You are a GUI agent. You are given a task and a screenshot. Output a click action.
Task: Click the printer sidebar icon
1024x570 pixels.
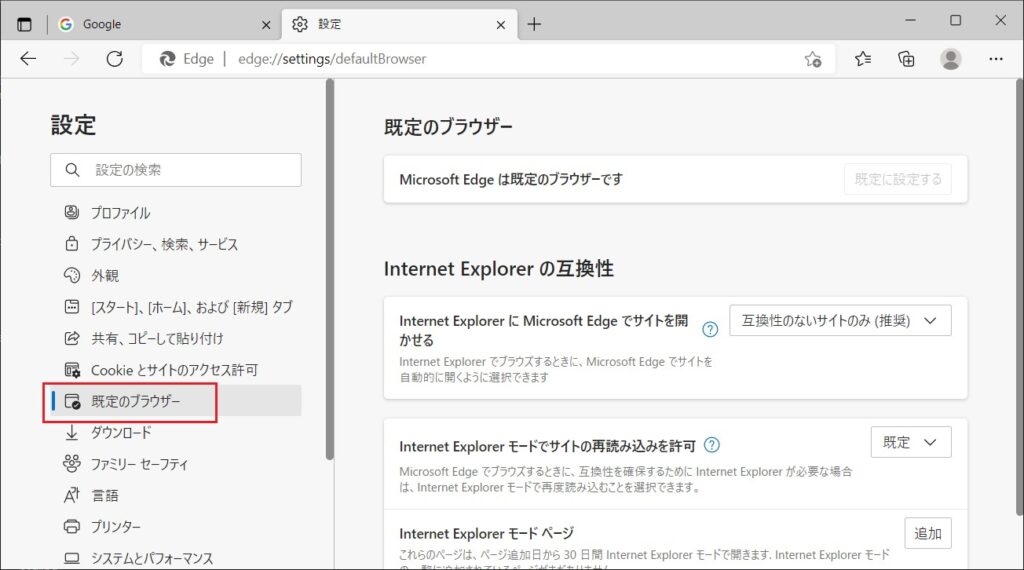72,526
